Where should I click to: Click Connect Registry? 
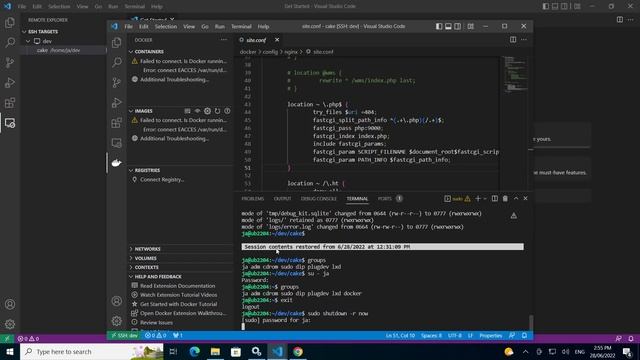[162, 180]
